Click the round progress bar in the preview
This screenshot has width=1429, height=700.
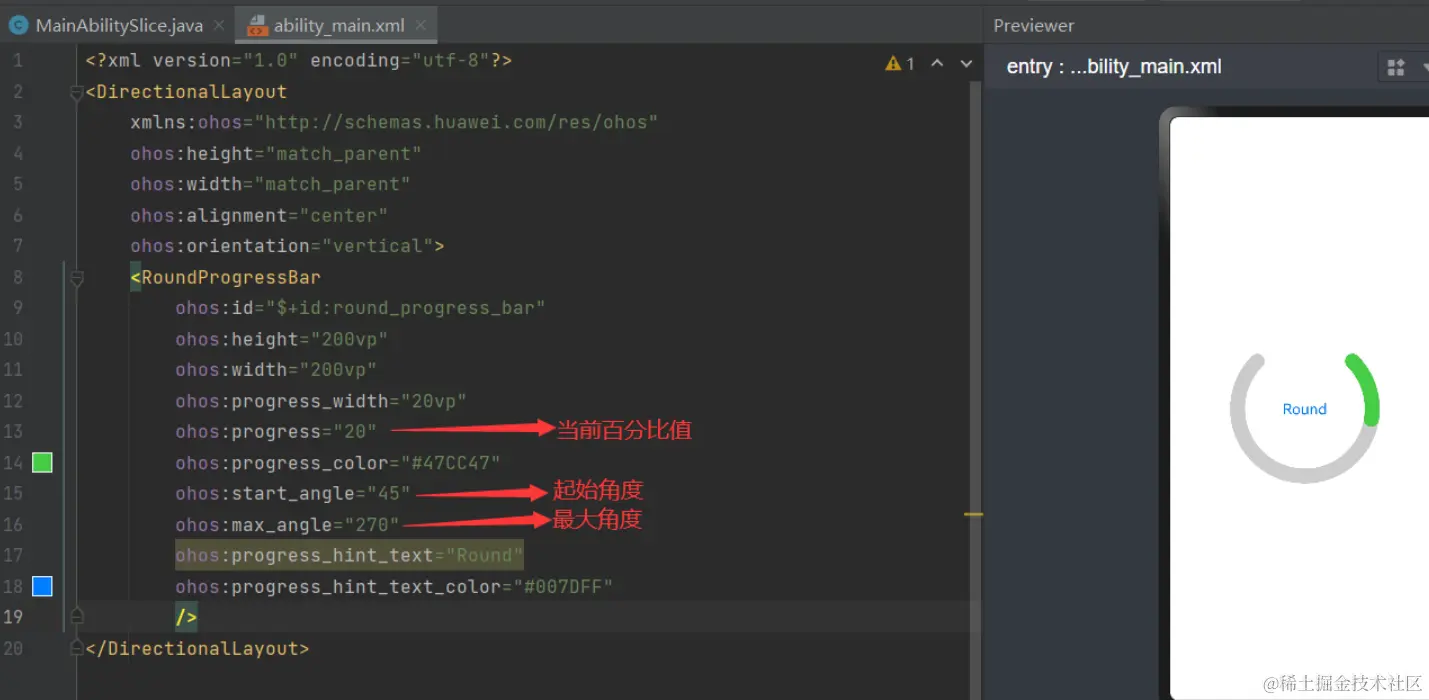(x=1305, y=418)
